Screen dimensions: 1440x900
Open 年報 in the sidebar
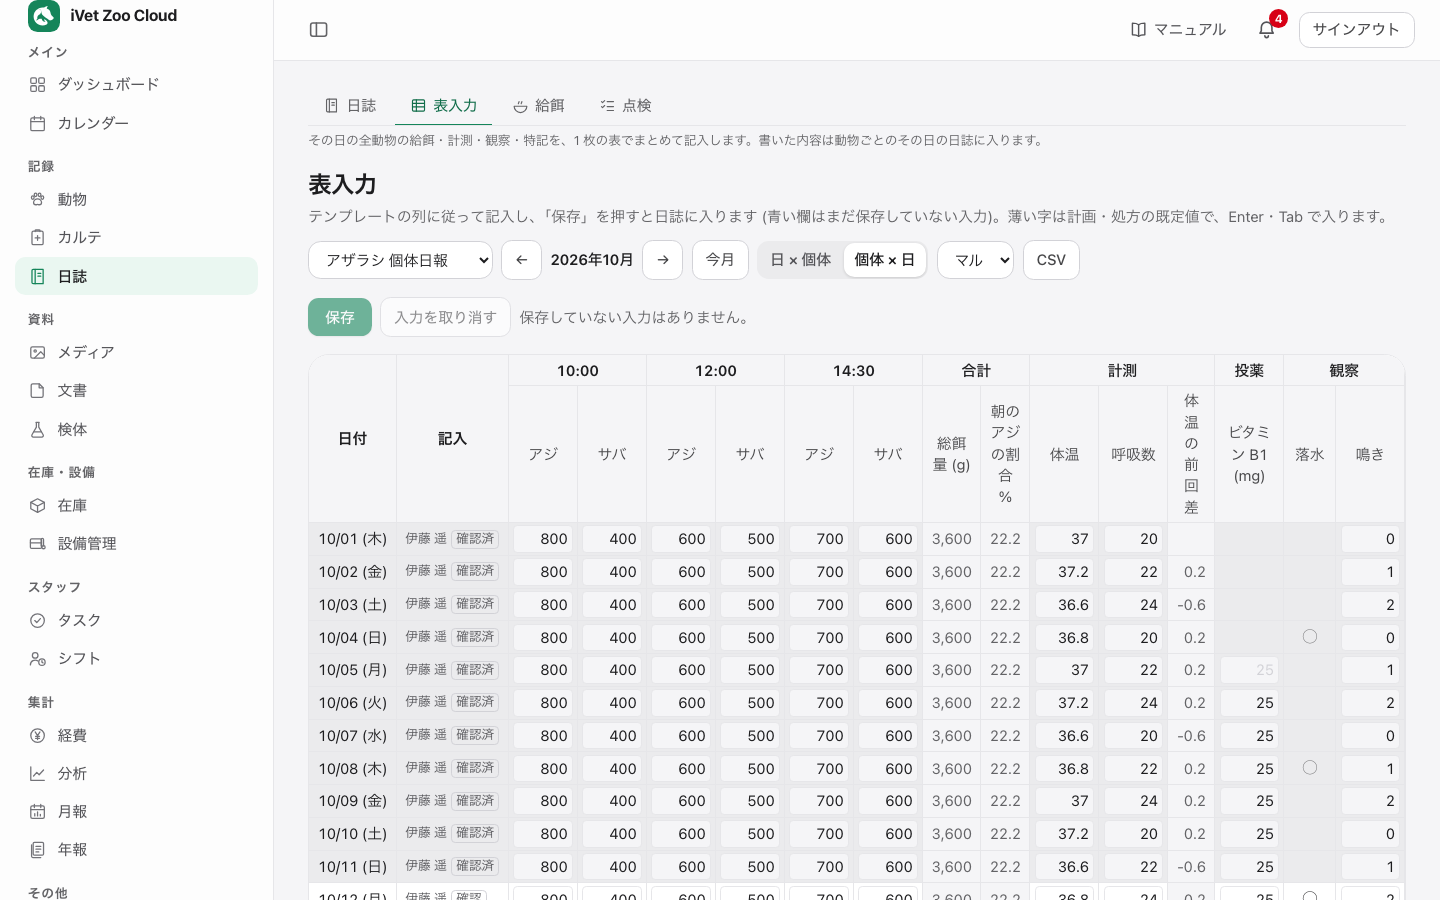[136, 850]
